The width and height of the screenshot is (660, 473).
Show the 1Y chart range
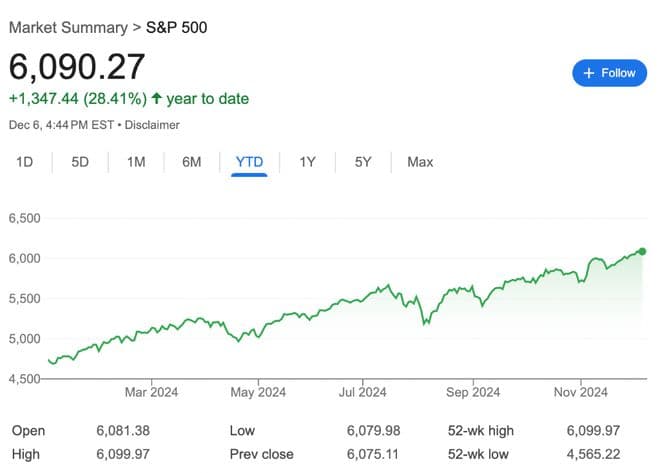click(308, 161)
